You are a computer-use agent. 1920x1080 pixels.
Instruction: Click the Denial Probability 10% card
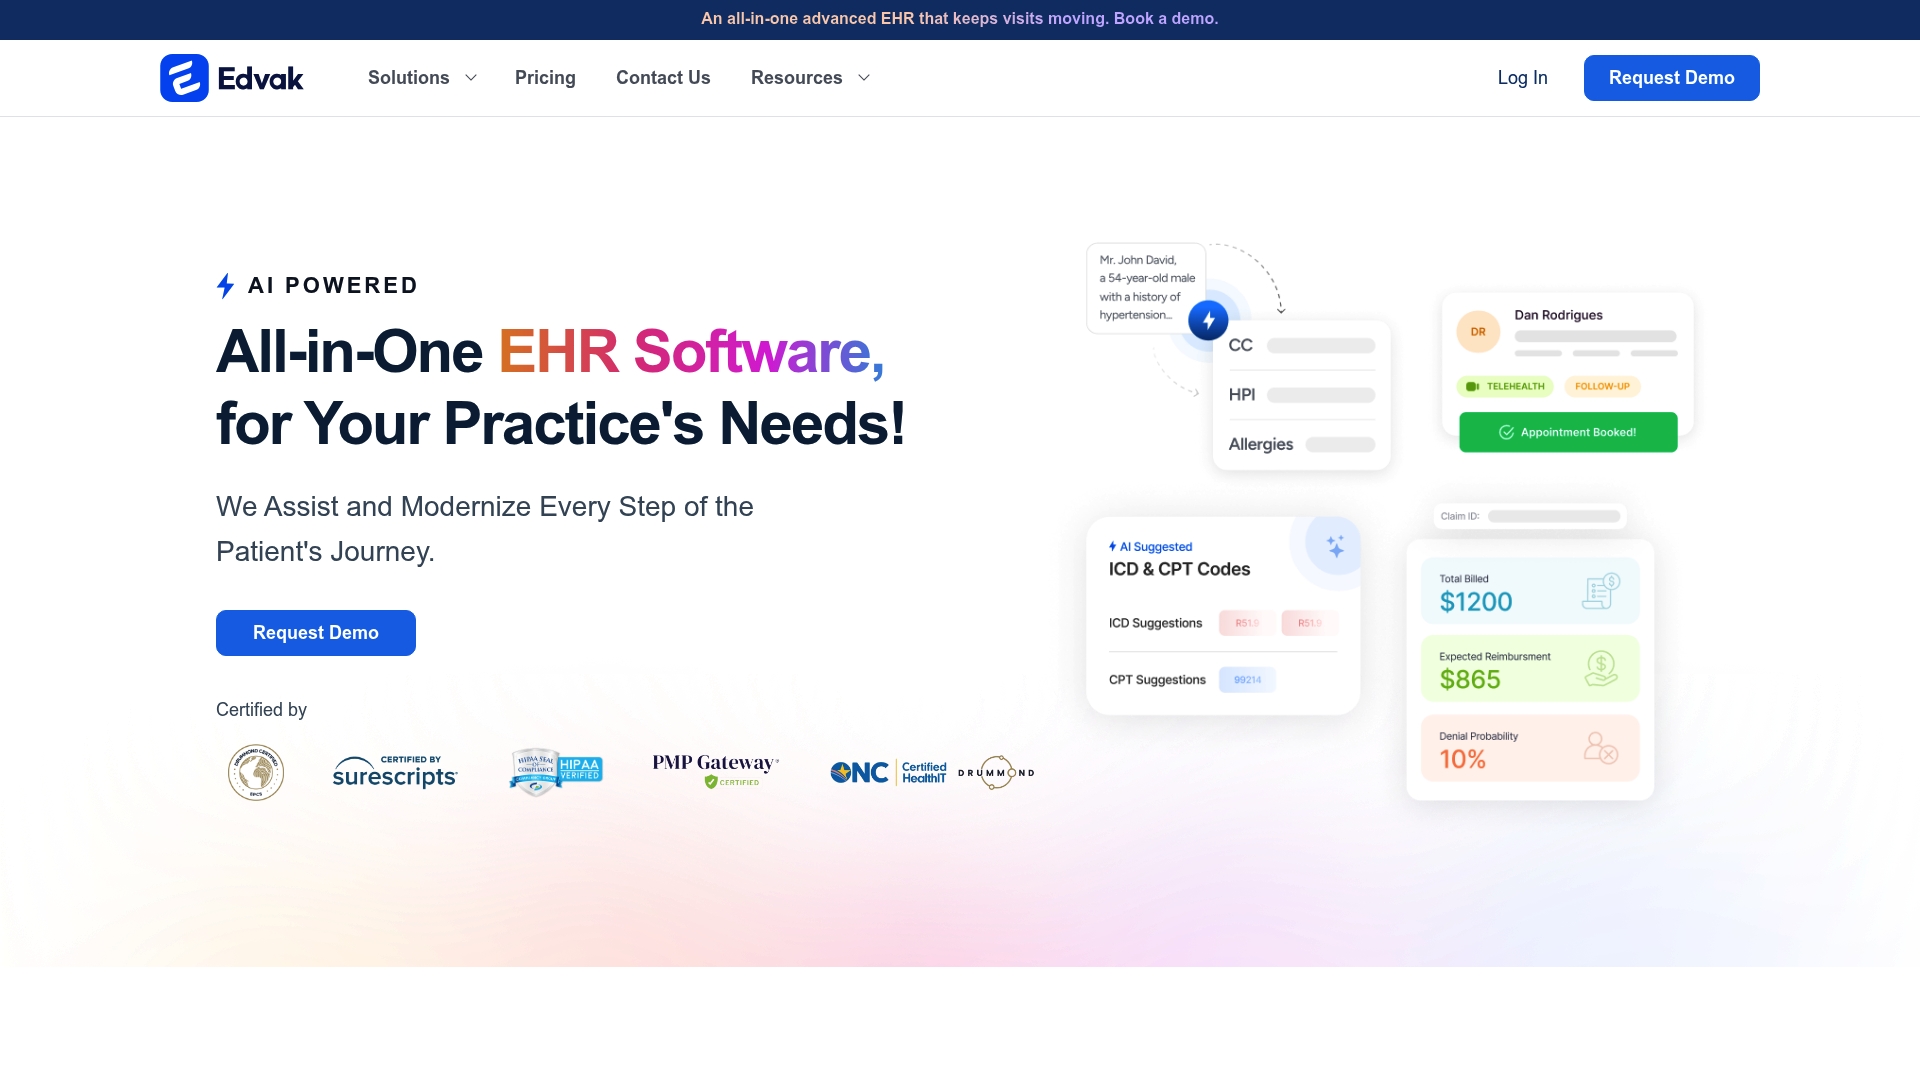(x=1530, y=748)
